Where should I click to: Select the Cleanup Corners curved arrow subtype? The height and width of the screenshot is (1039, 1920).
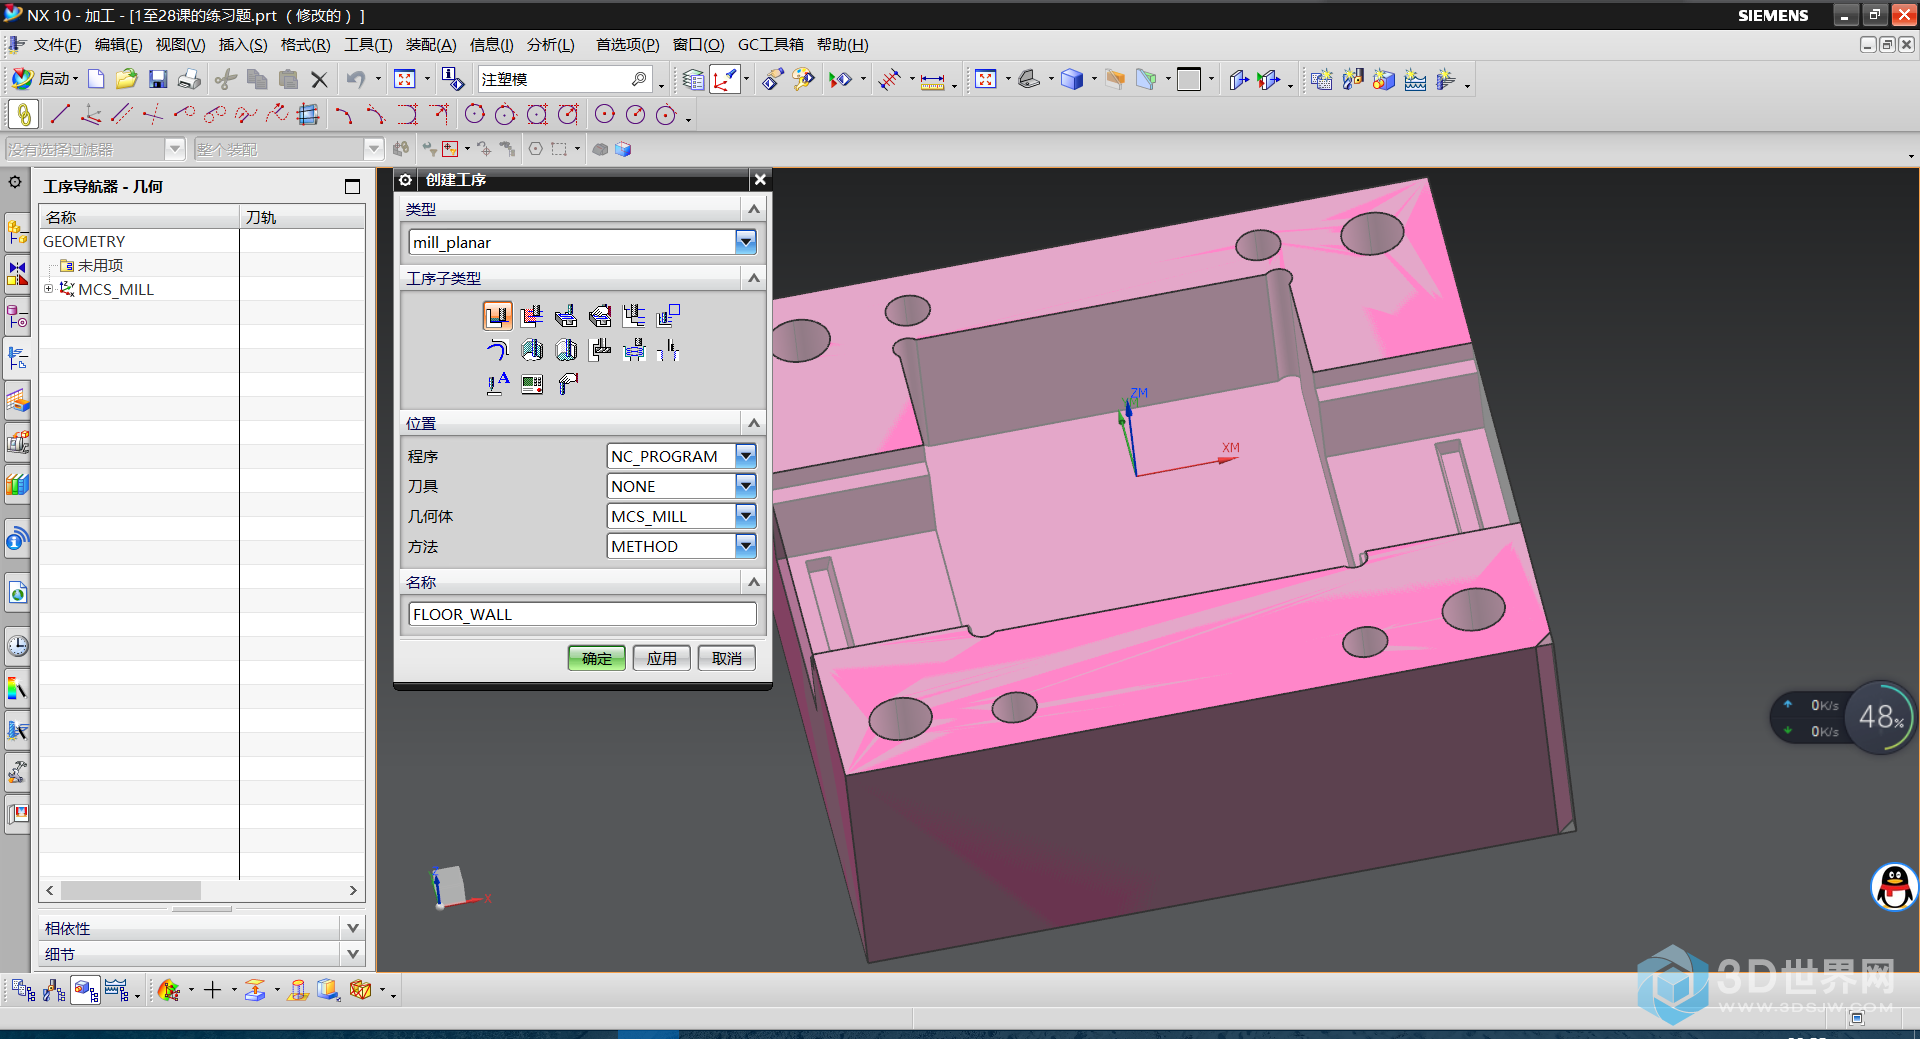[x=497, y=350]
